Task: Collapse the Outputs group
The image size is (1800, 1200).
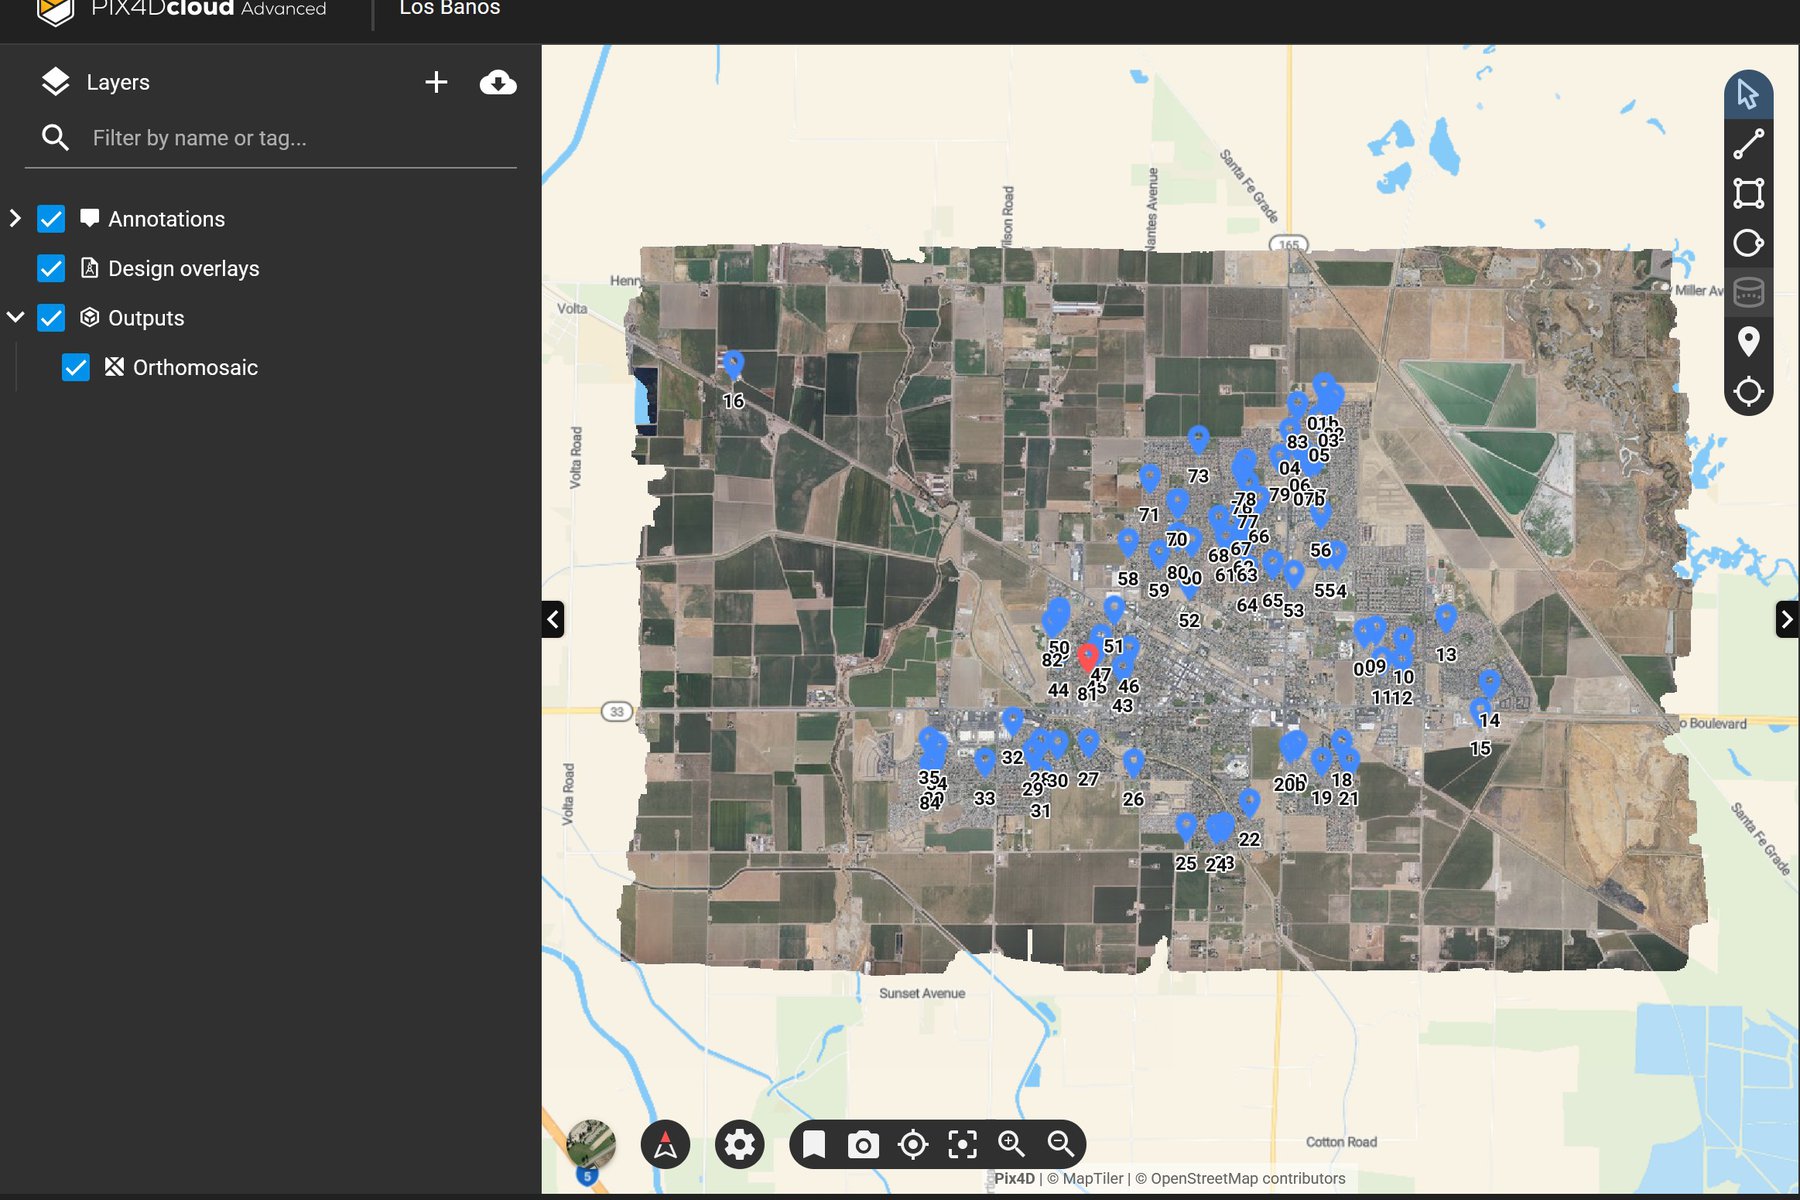Action: pos(15,317)
